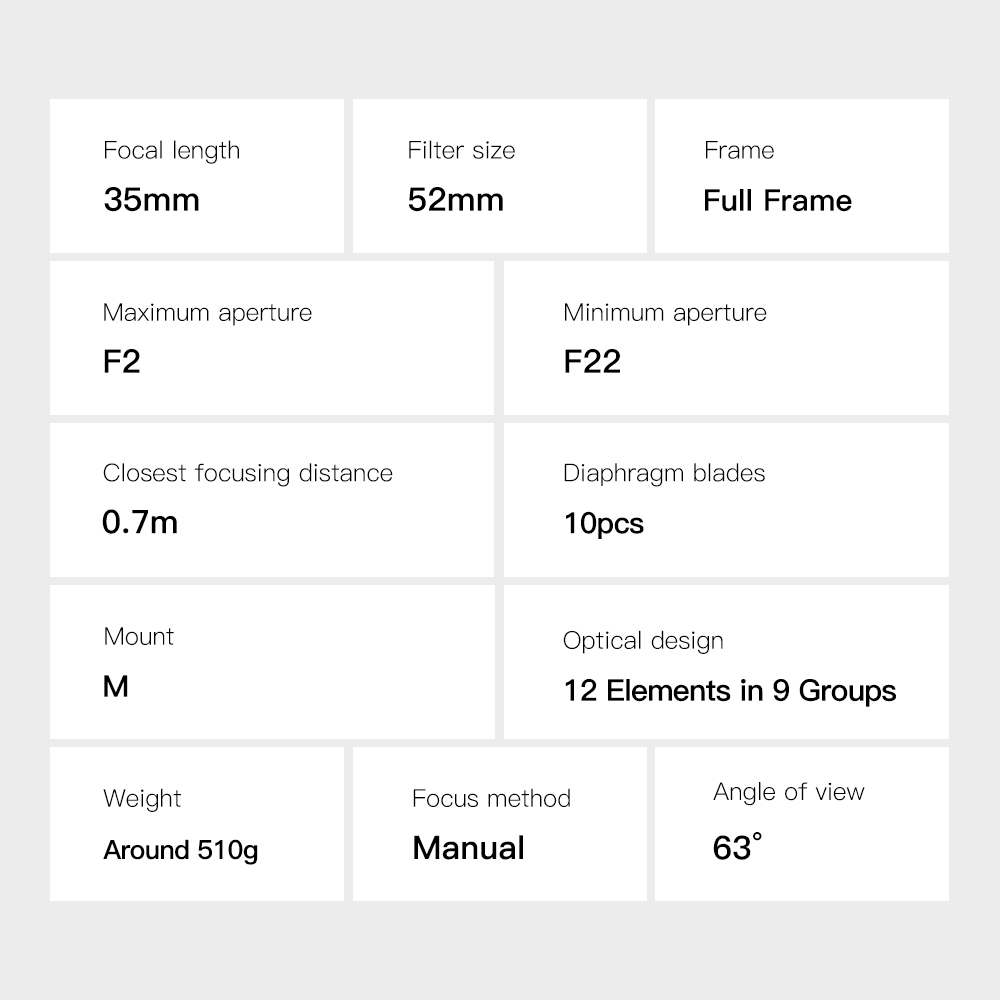Select the Maximum aperture F2 card
Screen dimensions: 1000x1000
tap(271, 338)
